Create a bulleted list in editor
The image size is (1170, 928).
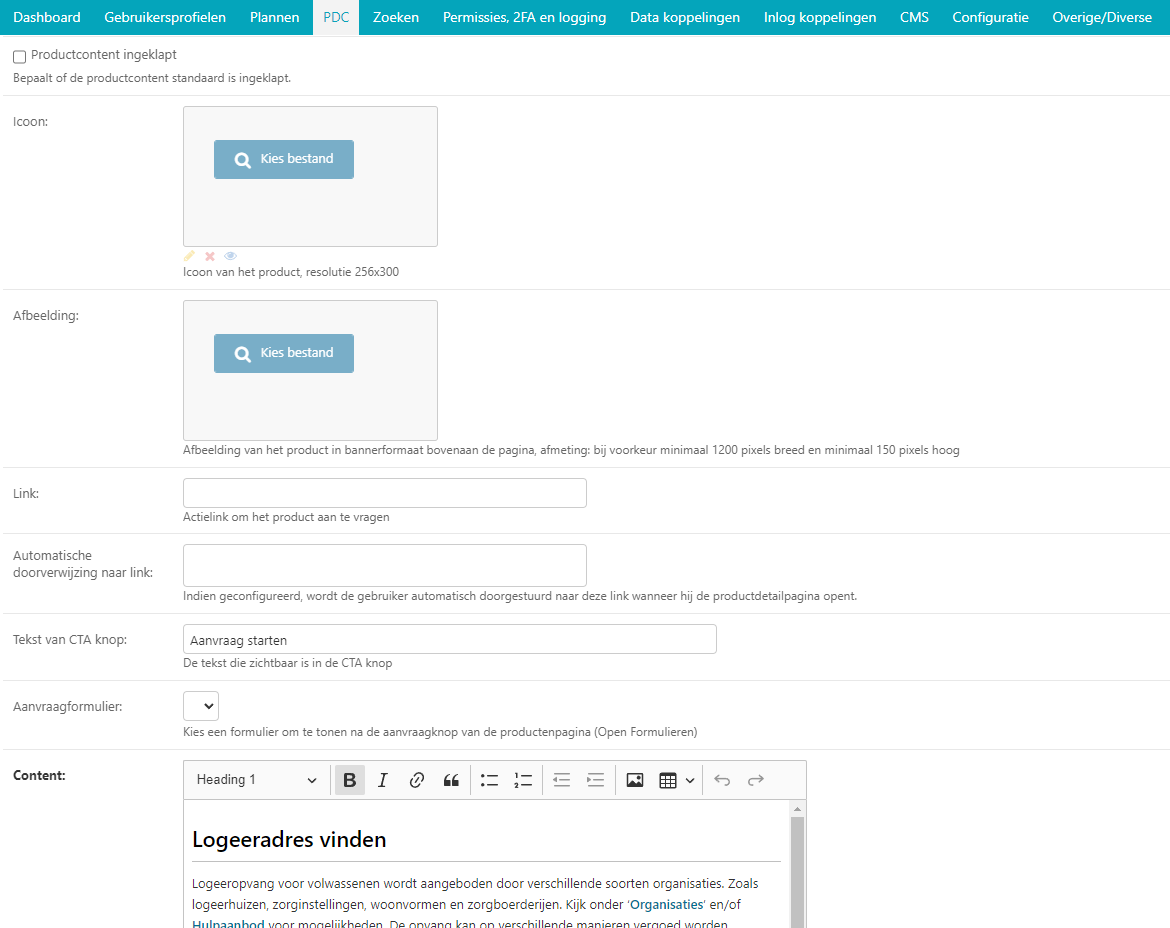click(489, 780)
